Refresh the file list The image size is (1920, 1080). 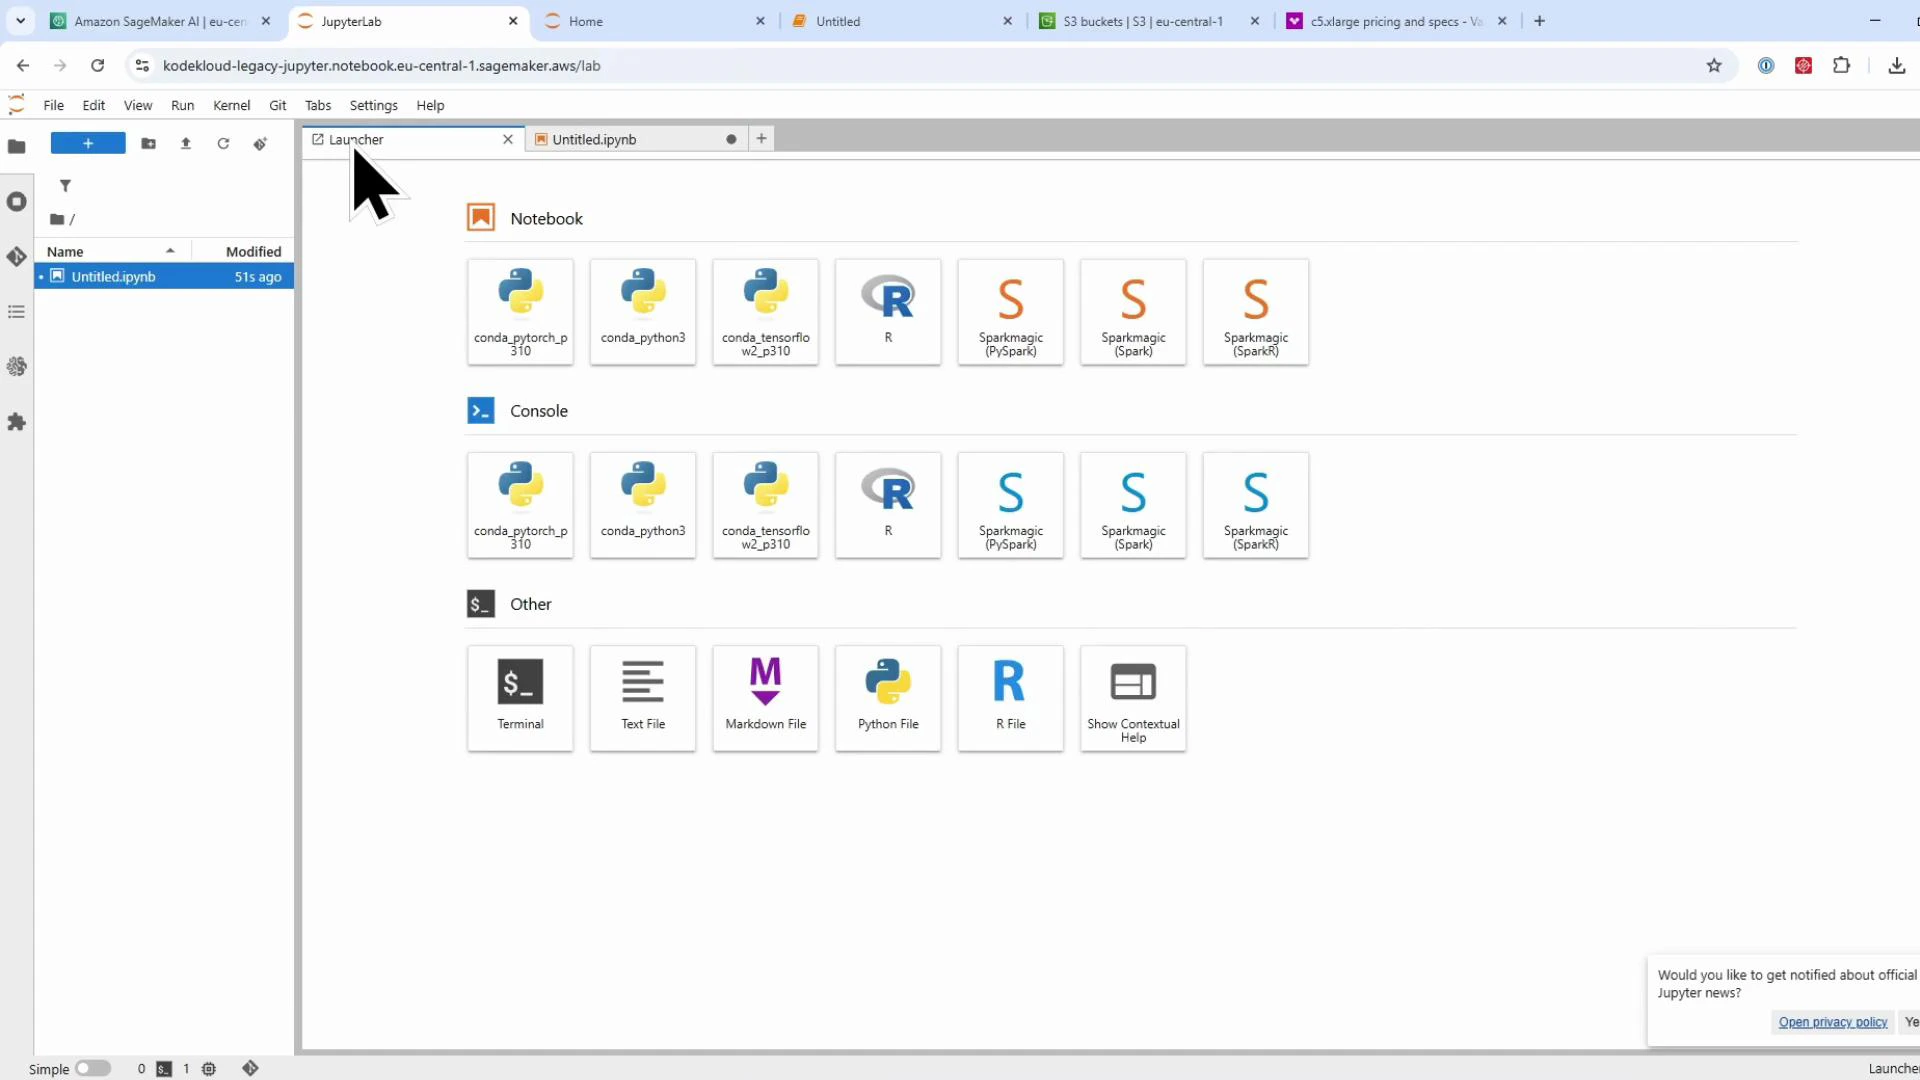(223, 143)
